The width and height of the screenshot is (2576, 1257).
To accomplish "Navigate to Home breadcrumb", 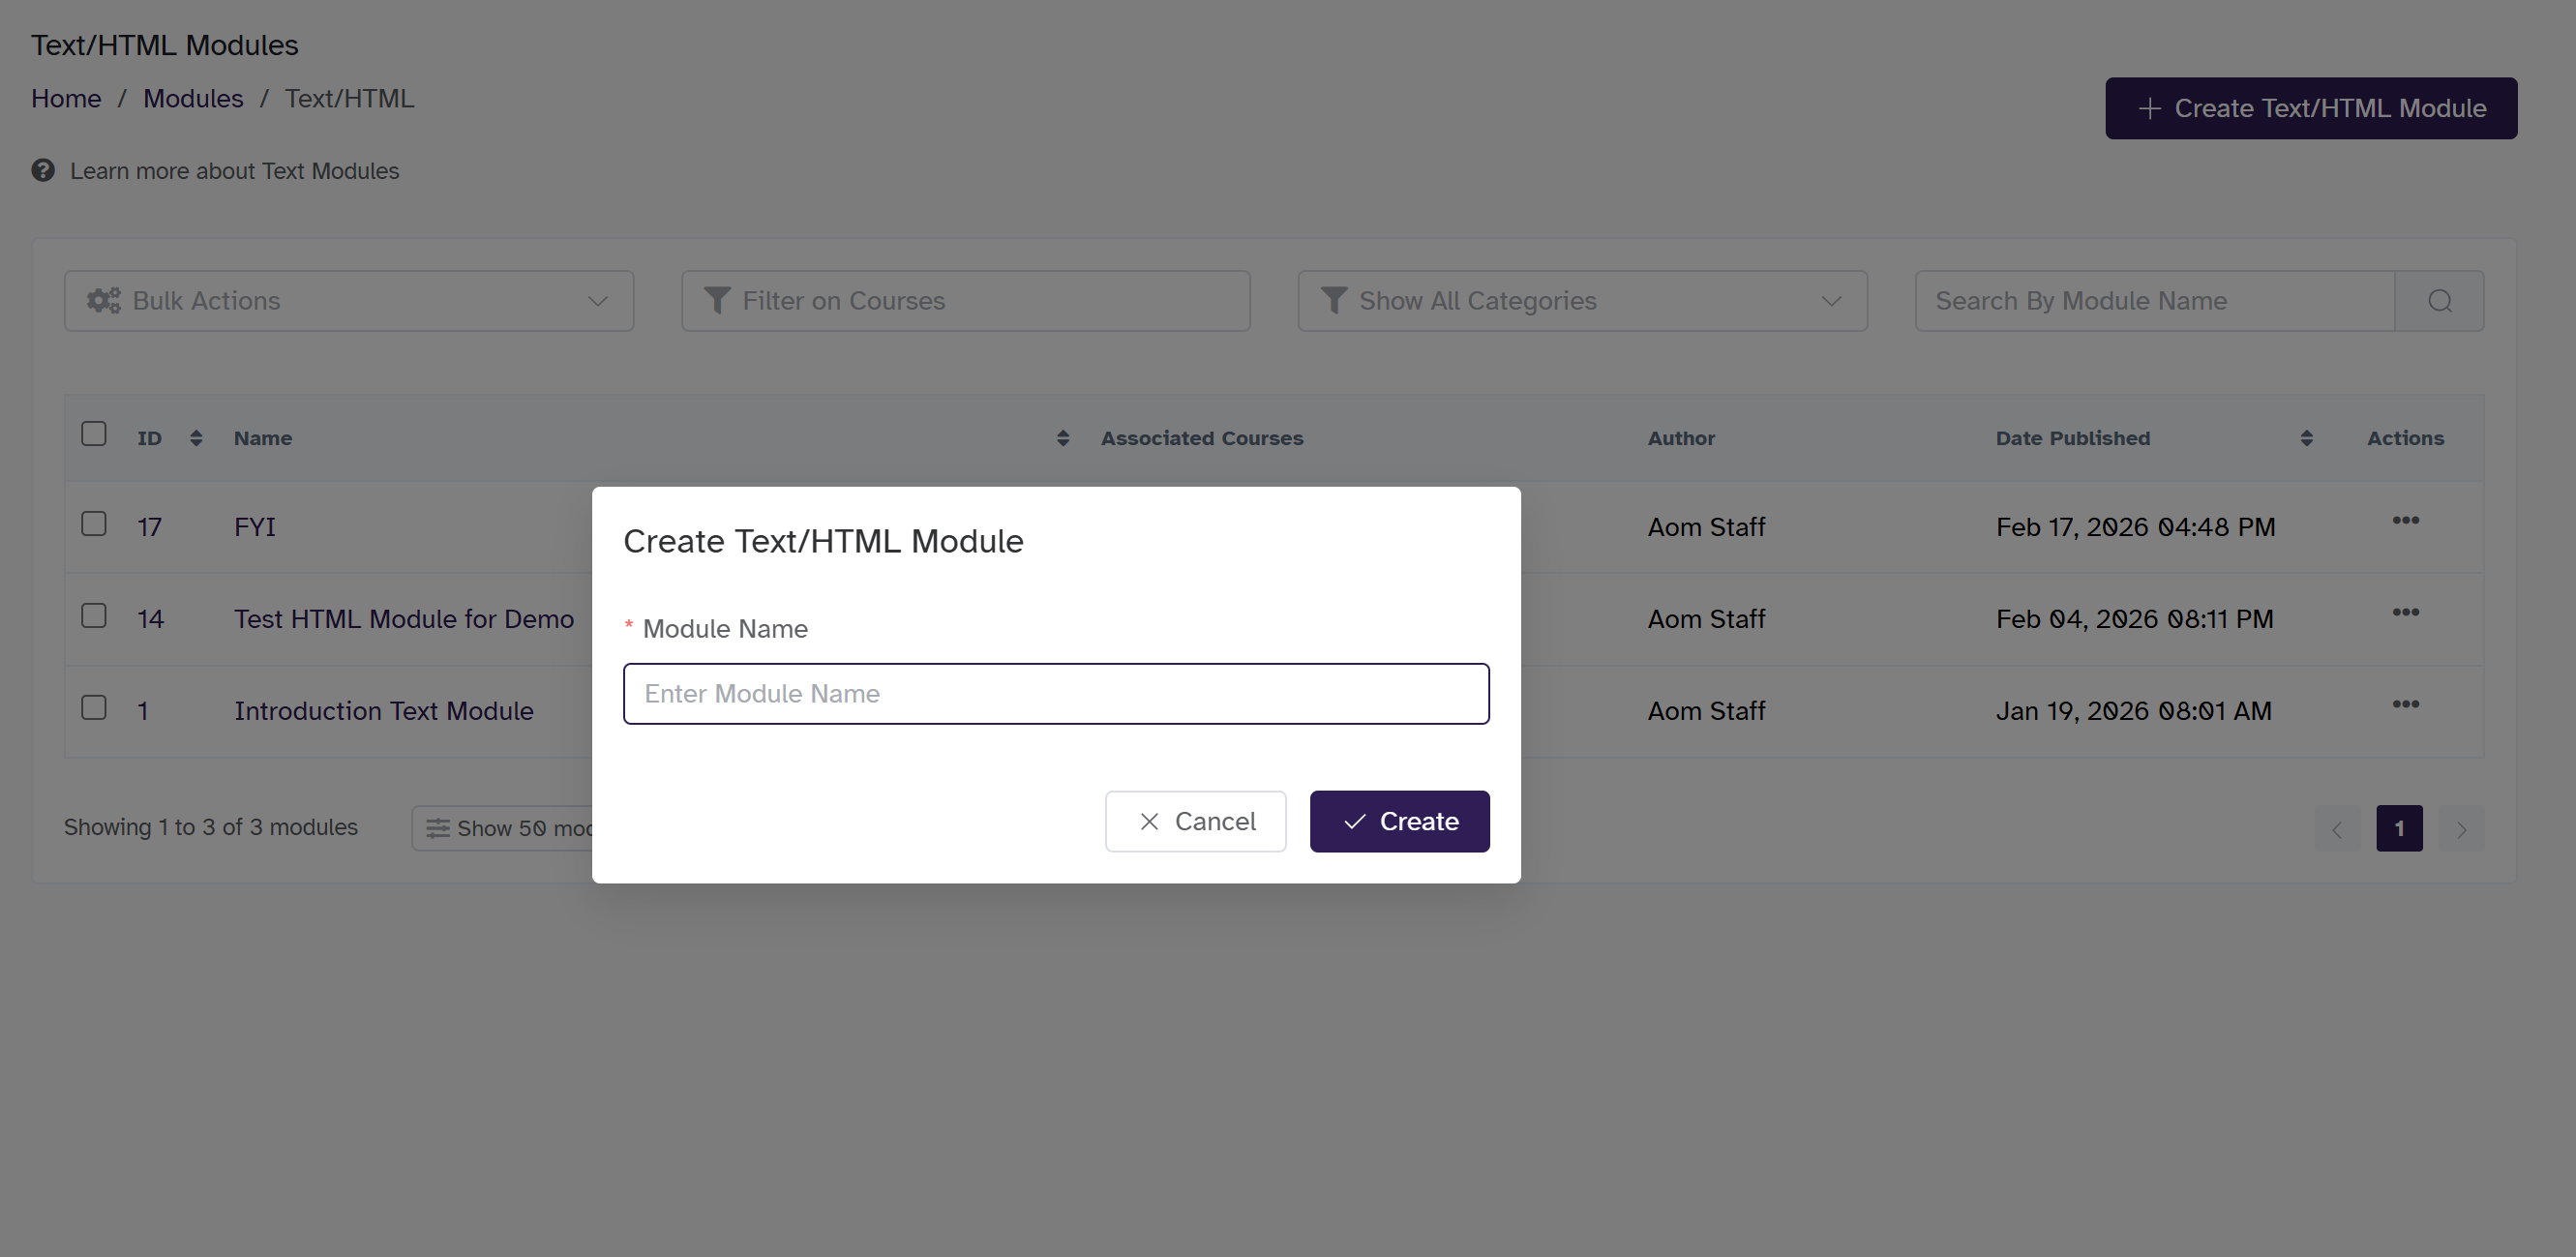I will pos(66,99).
